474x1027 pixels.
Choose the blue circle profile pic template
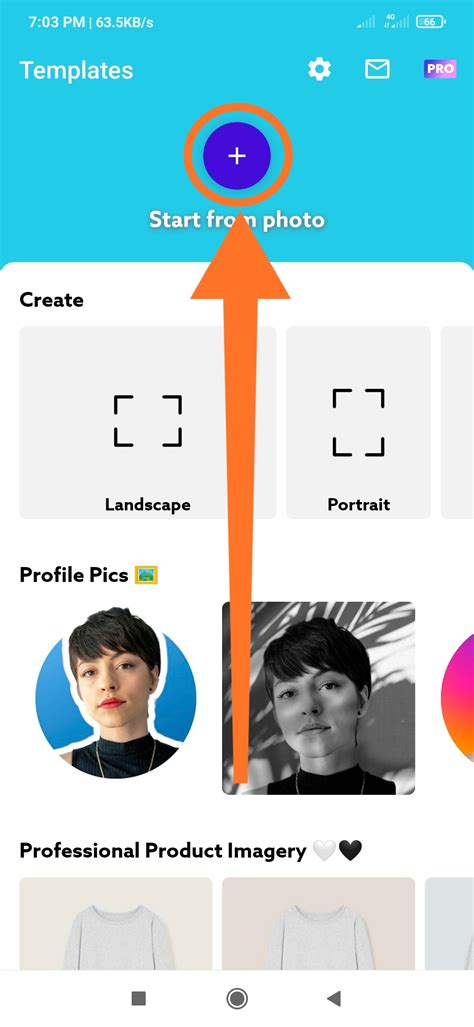click(116, 696)
